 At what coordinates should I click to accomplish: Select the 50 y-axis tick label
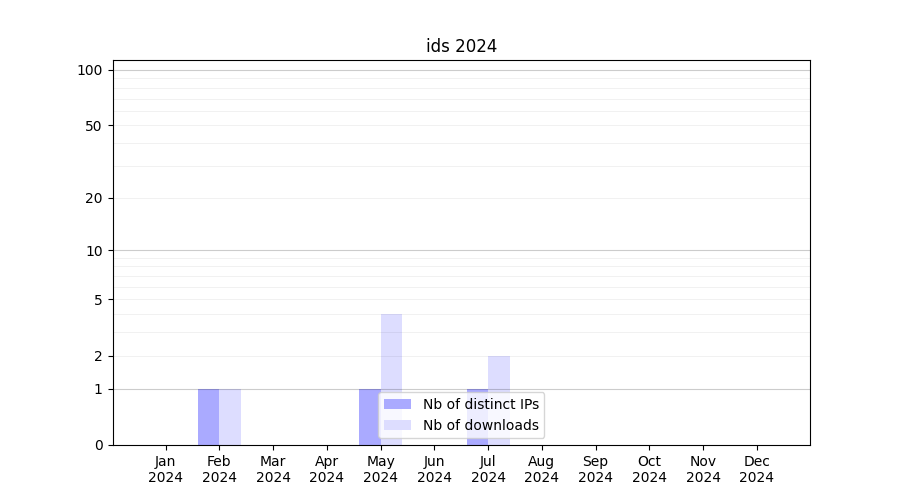[x=93, y=126]
